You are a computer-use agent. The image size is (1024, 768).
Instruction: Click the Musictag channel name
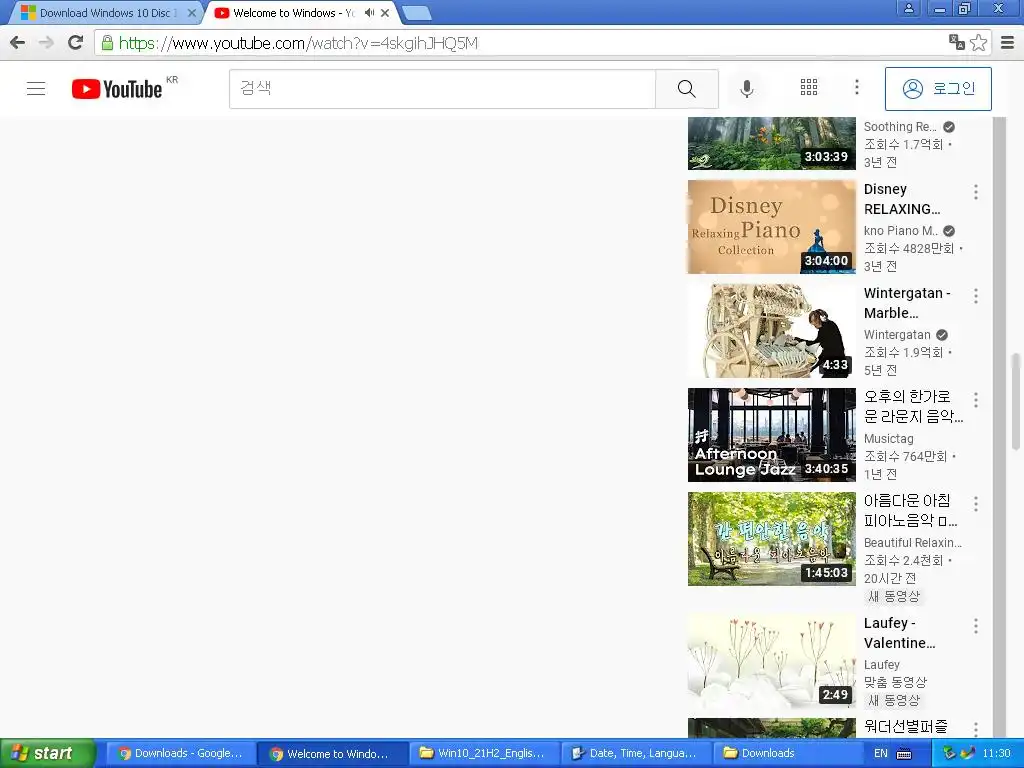coord(888,439)
